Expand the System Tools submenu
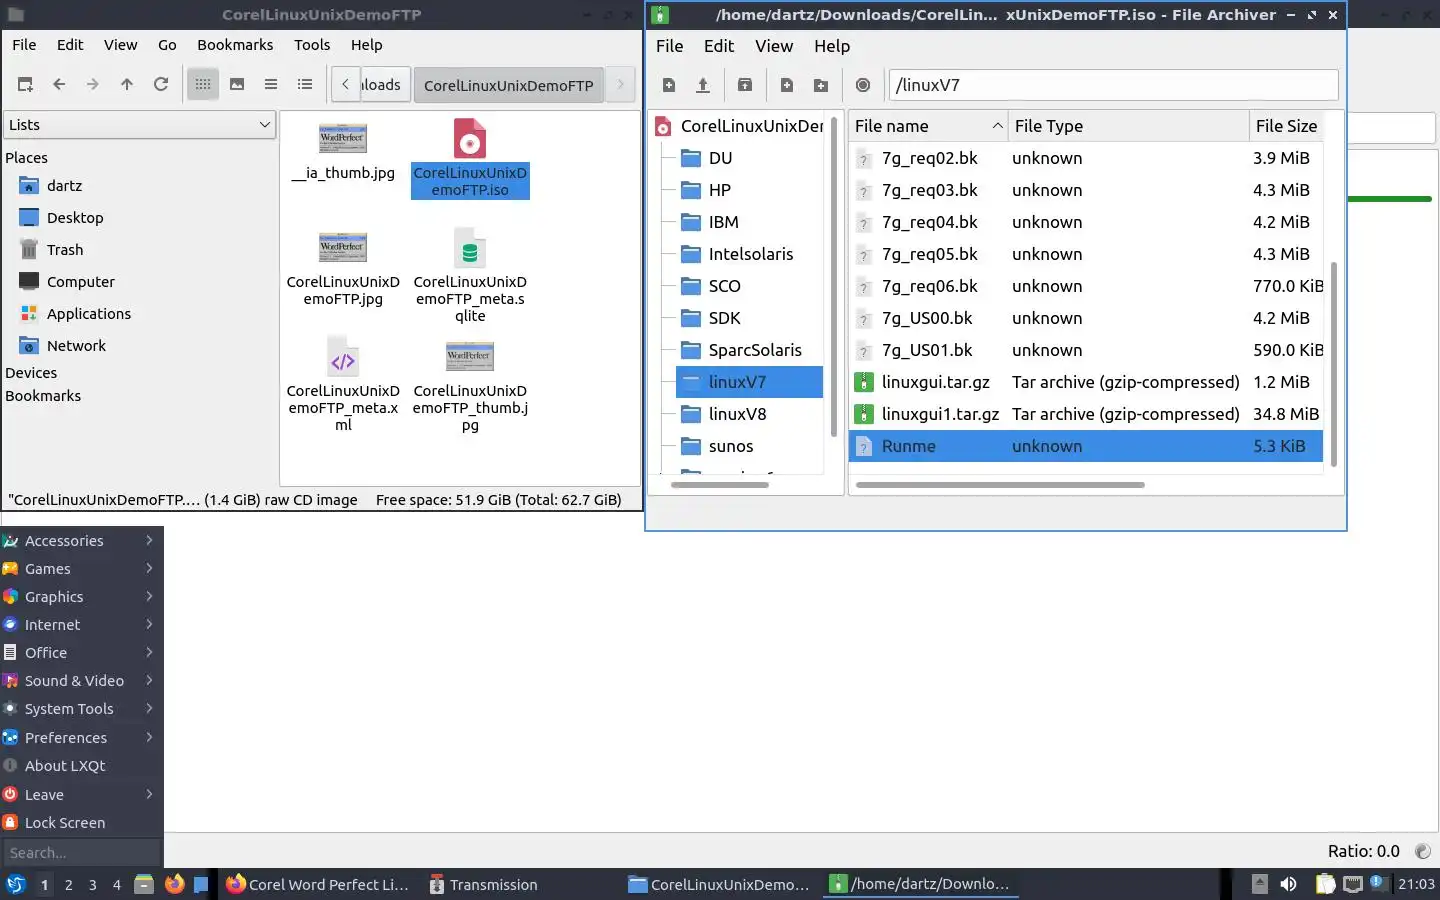1440x900 pixels. click(81, 709)
